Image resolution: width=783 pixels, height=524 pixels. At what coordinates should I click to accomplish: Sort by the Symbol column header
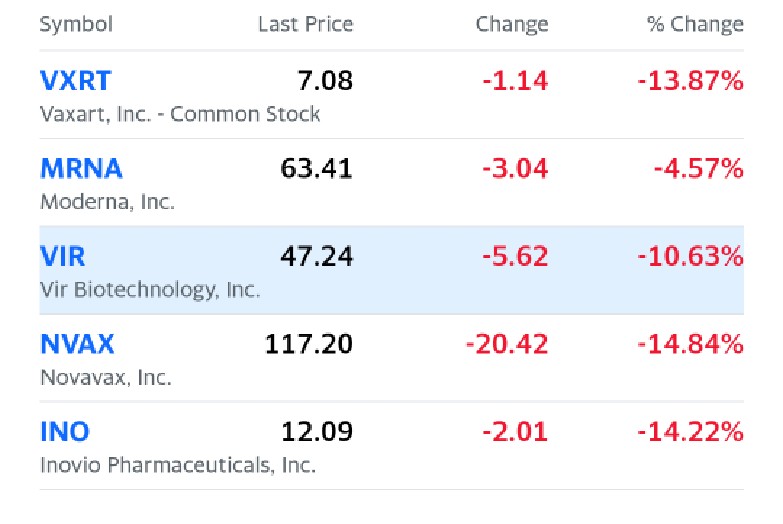(x=76, y=24)
